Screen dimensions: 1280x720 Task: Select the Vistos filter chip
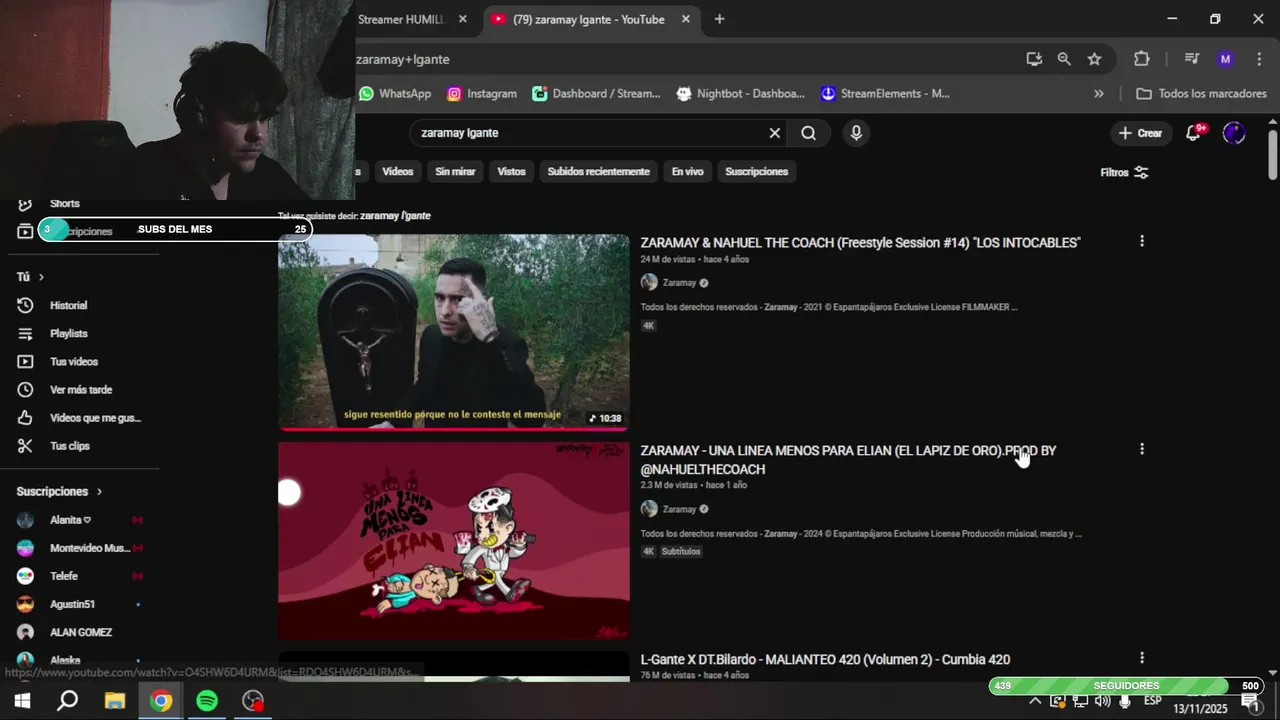pos(511,172)
